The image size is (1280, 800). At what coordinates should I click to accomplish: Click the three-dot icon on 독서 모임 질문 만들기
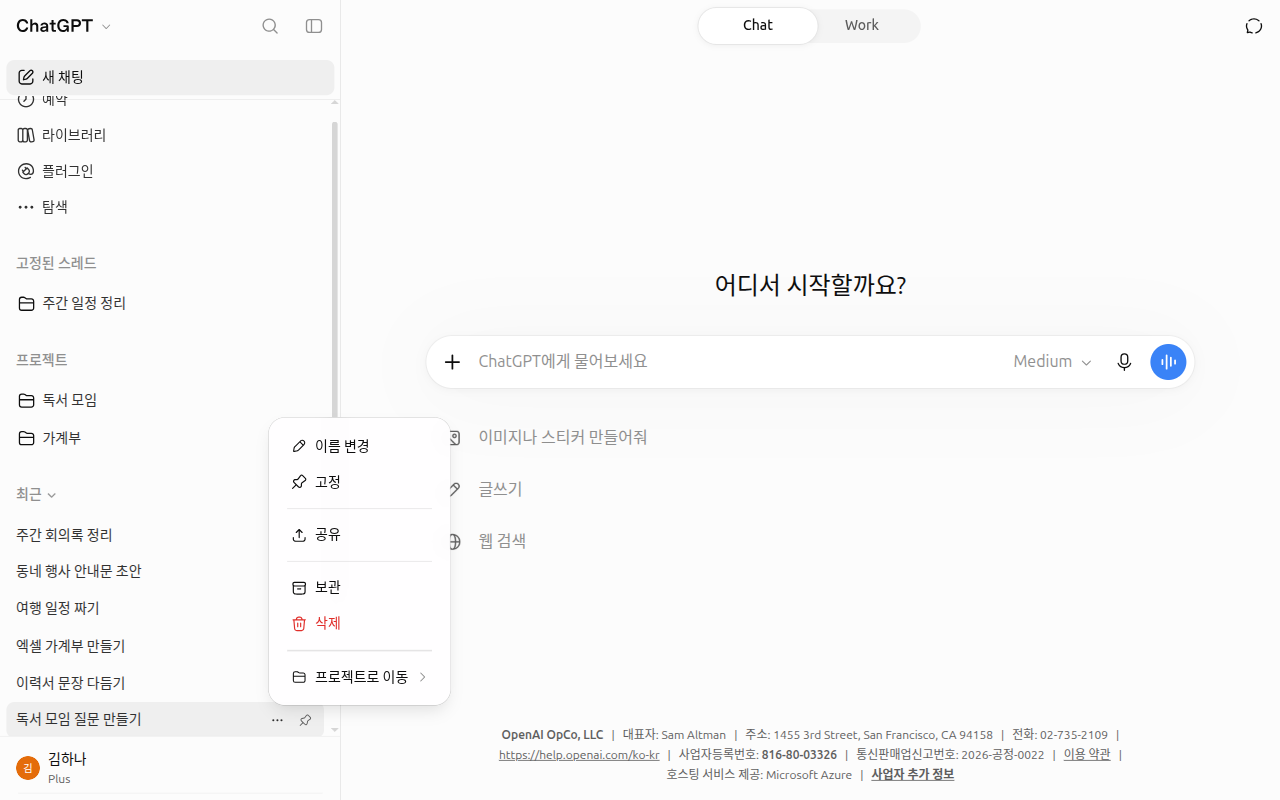coord(277,720)
